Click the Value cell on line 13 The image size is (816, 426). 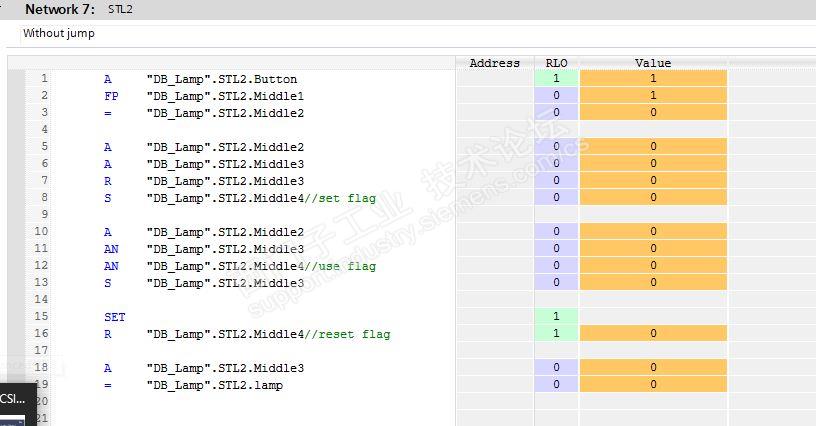653,282
